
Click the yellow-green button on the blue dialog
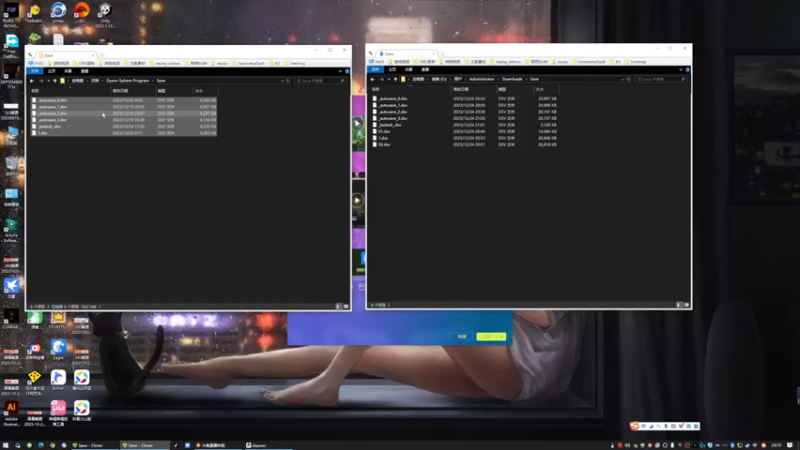(x=491, y=337)
